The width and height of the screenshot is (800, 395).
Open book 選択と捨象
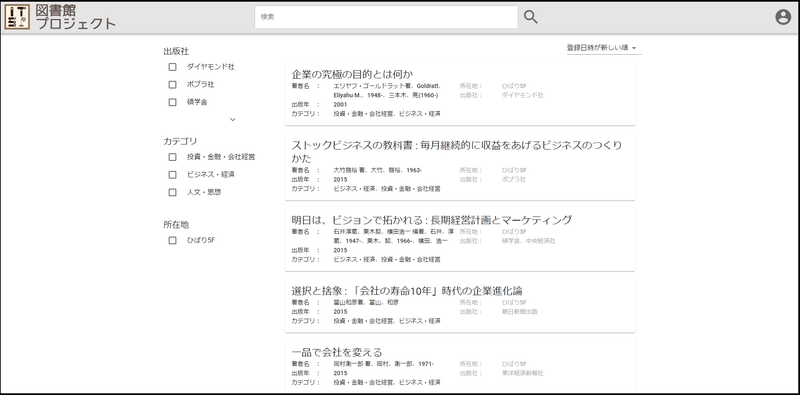pyautogui.click(x=407, y=291)
